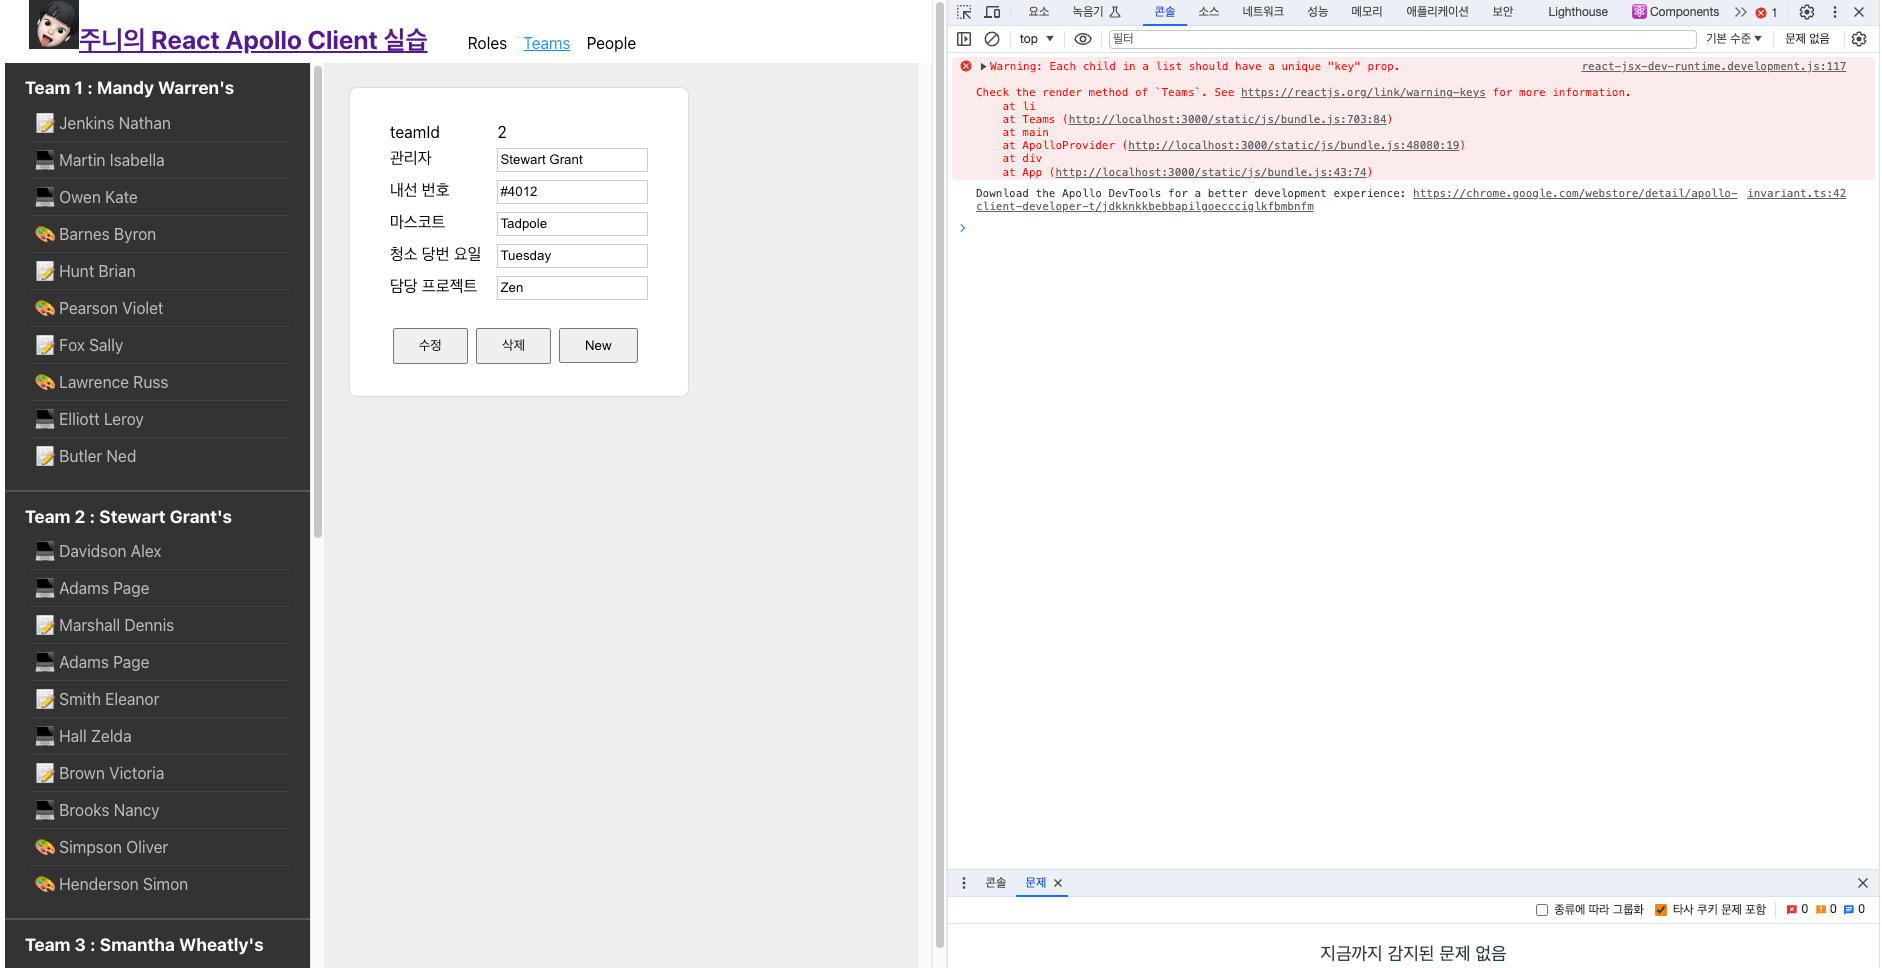
Task: Open the 녹음기 recorder tab
Action: pyautogui.click(x=1096, y=12)
